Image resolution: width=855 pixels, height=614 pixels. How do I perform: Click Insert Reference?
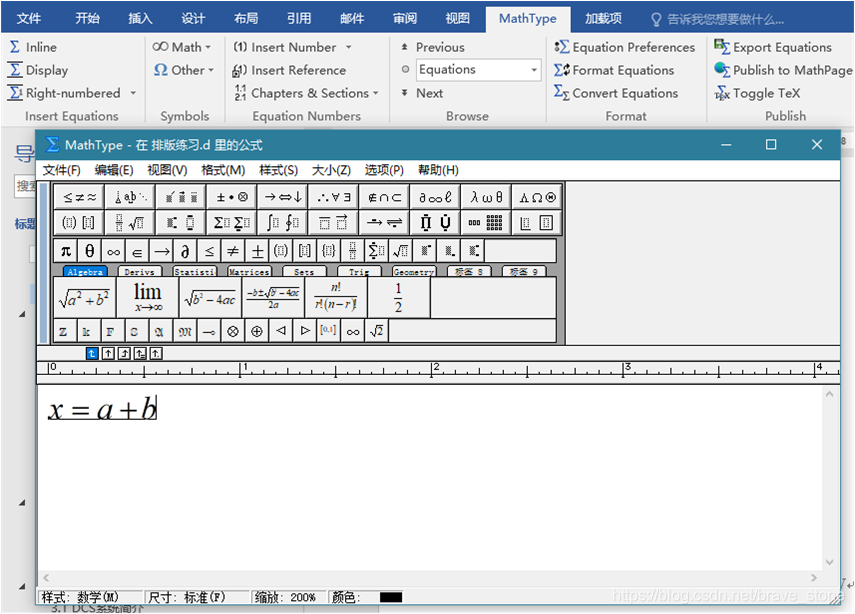290,70
